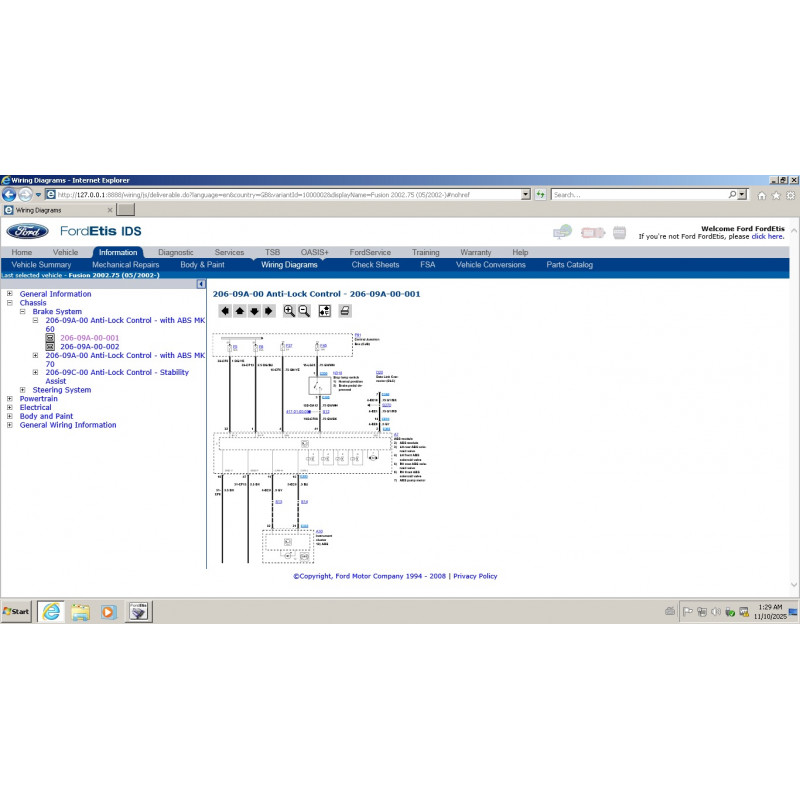Pan the wiring diagram right

pyautogui.click(x=268, y=311)
